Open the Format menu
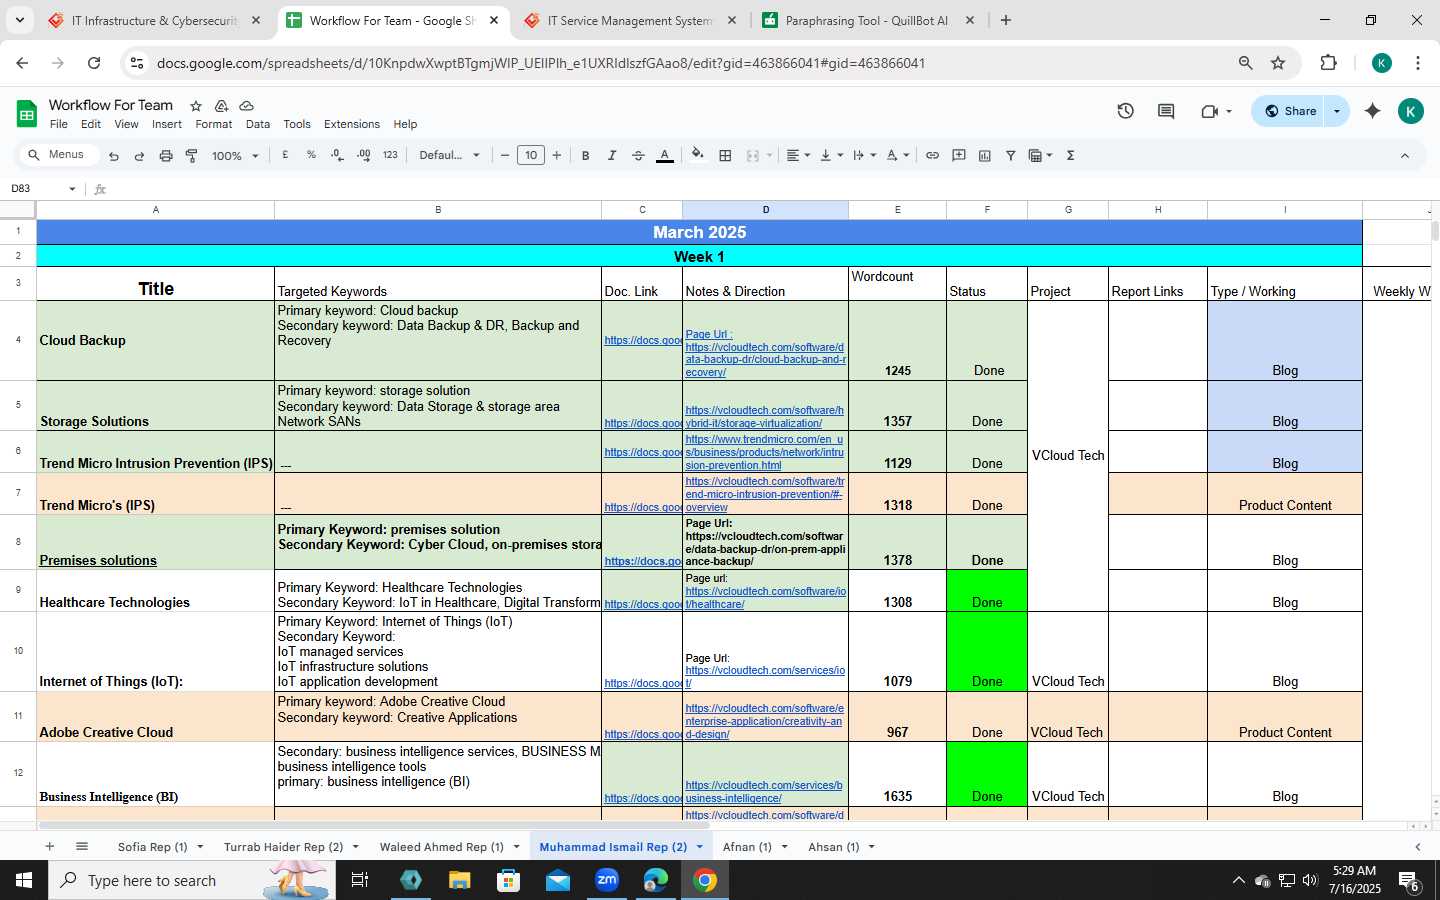This screenshot has height=900, width=1440. point(213,124)
